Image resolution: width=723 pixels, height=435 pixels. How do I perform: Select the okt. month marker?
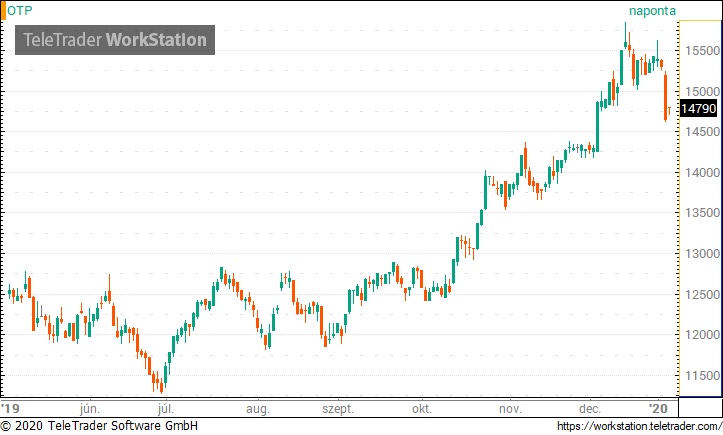(x=421, y=409)
